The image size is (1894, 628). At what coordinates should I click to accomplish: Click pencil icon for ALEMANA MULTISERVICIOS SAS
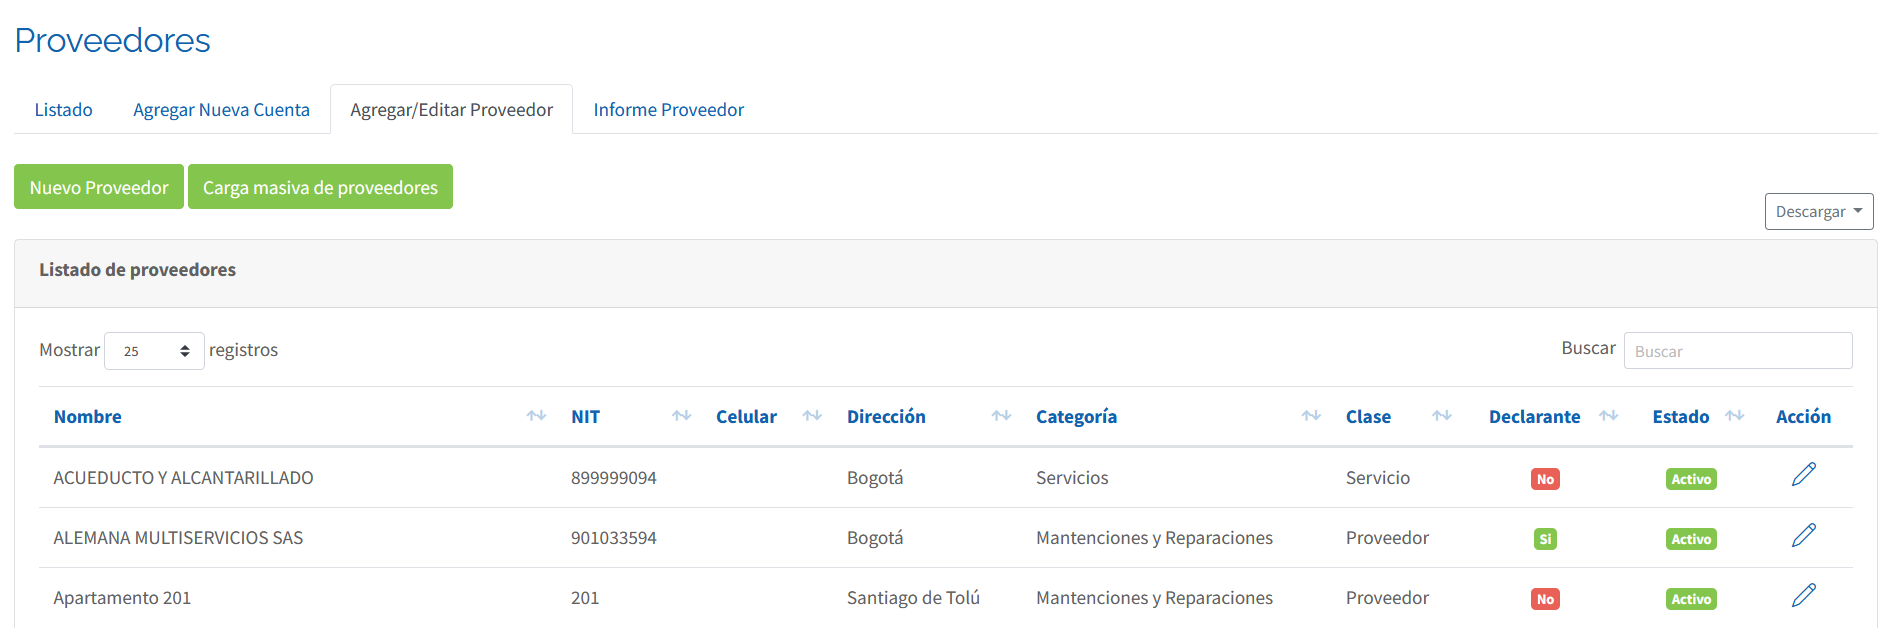tap(1803, 535)
